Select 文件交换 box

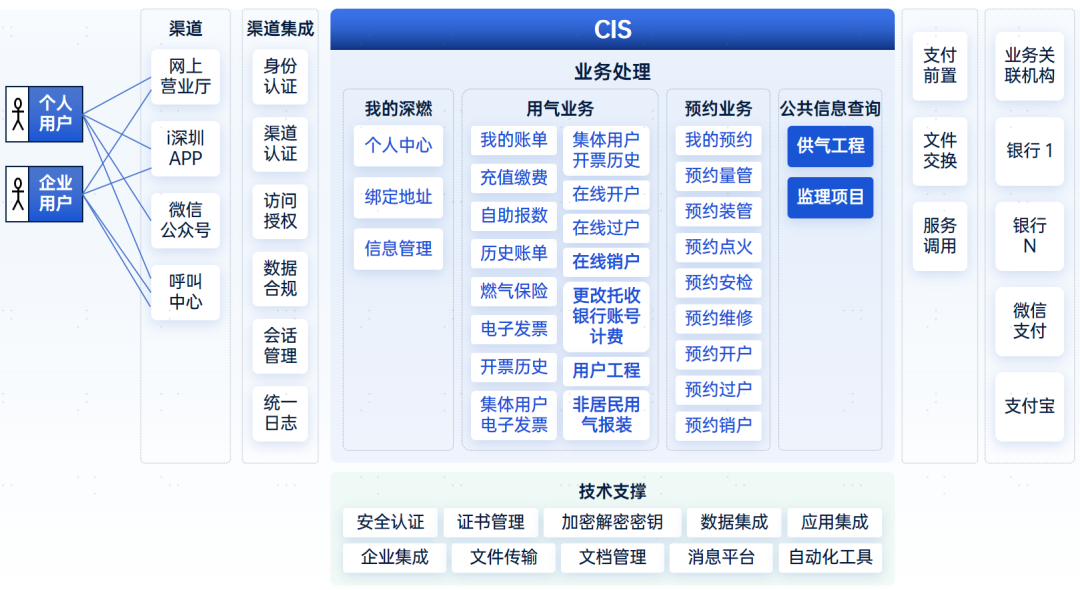[939, 151]
